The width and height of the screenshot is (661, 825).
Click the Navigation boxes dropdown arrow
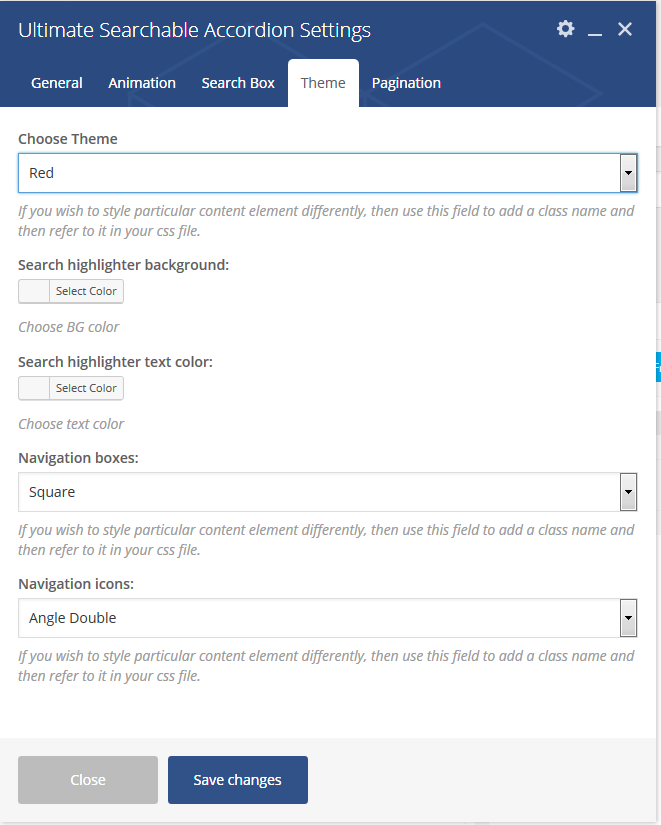tap(628, 492)
